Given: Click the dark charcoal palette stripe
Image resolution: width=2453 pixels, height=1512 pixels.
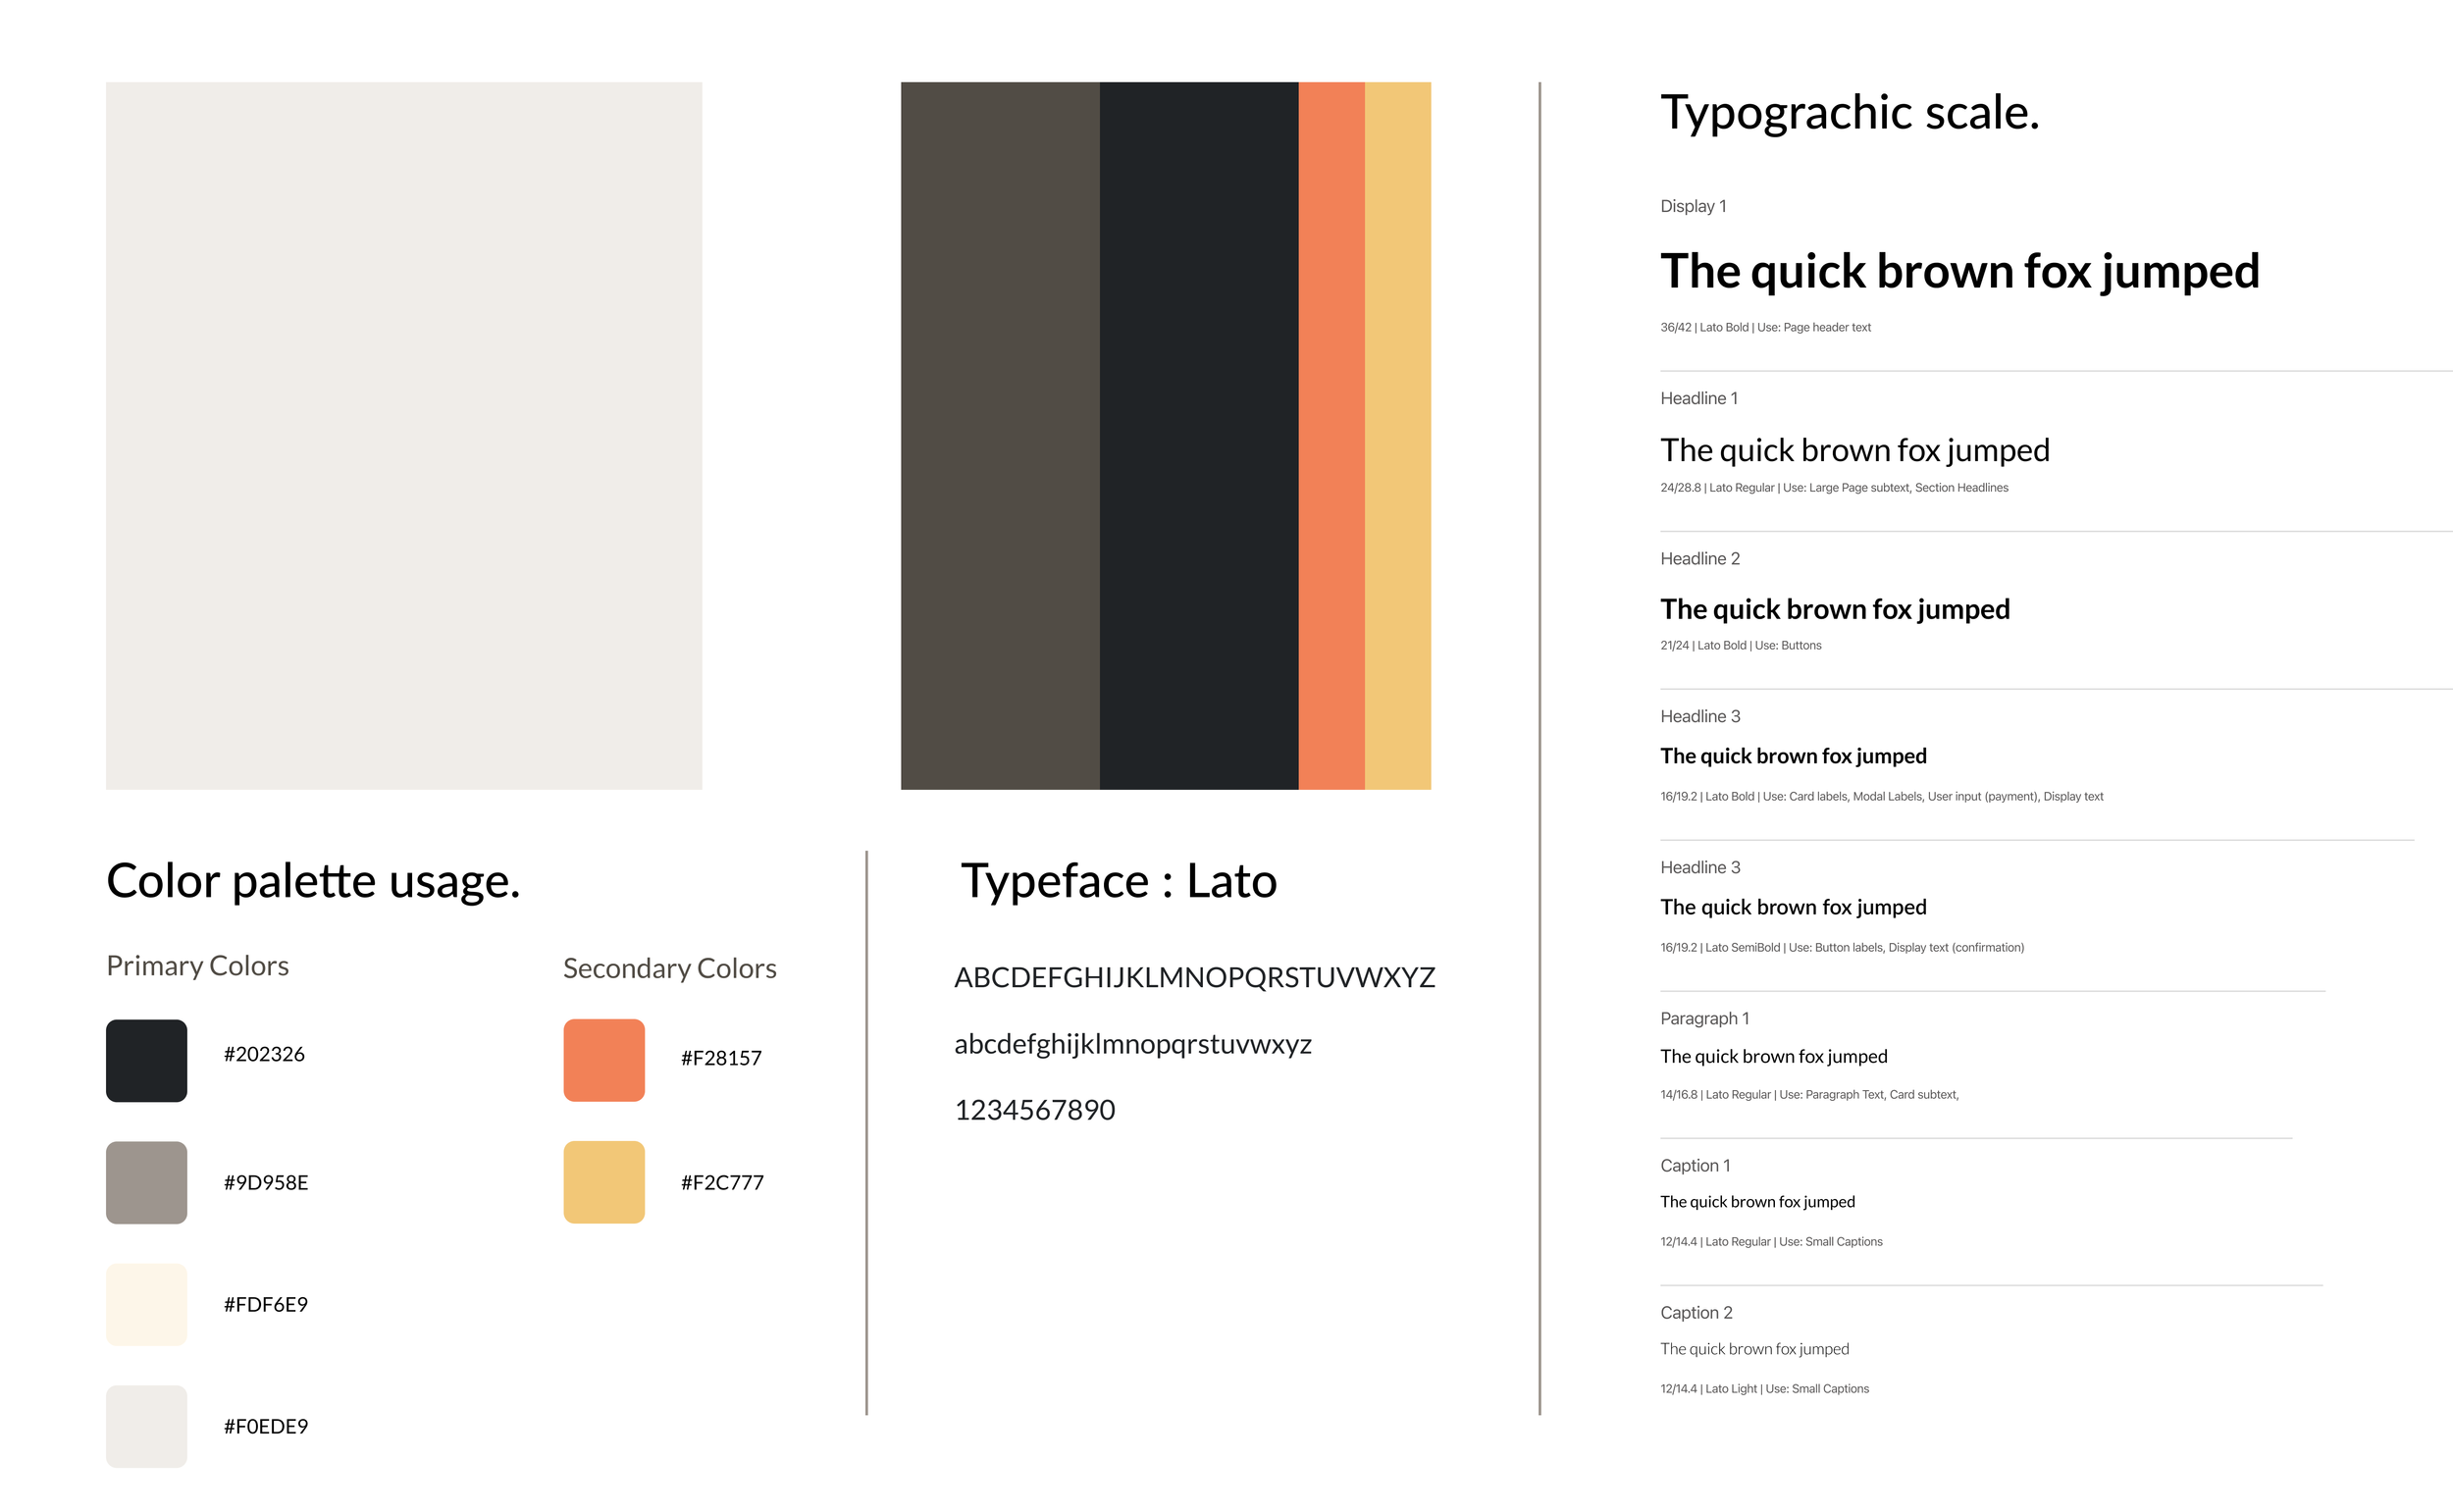Looking at the screenshot, I should pos(1198,435).
